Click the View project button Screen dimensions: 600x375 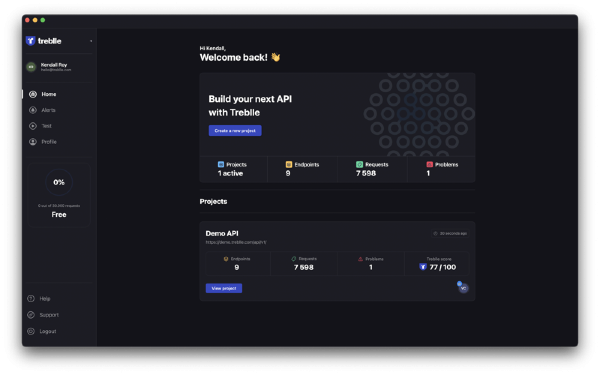pos(224,288)
